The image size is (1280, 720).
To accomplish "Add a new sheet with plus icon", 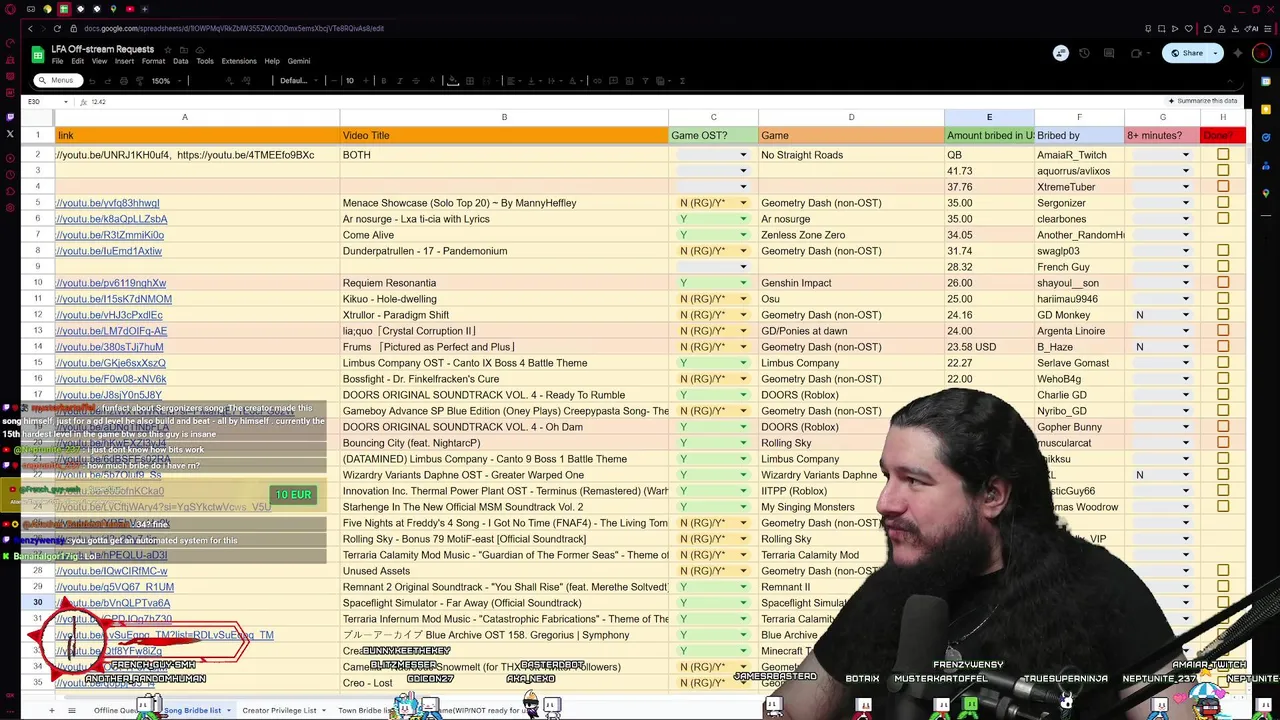I will pos(51,710).
